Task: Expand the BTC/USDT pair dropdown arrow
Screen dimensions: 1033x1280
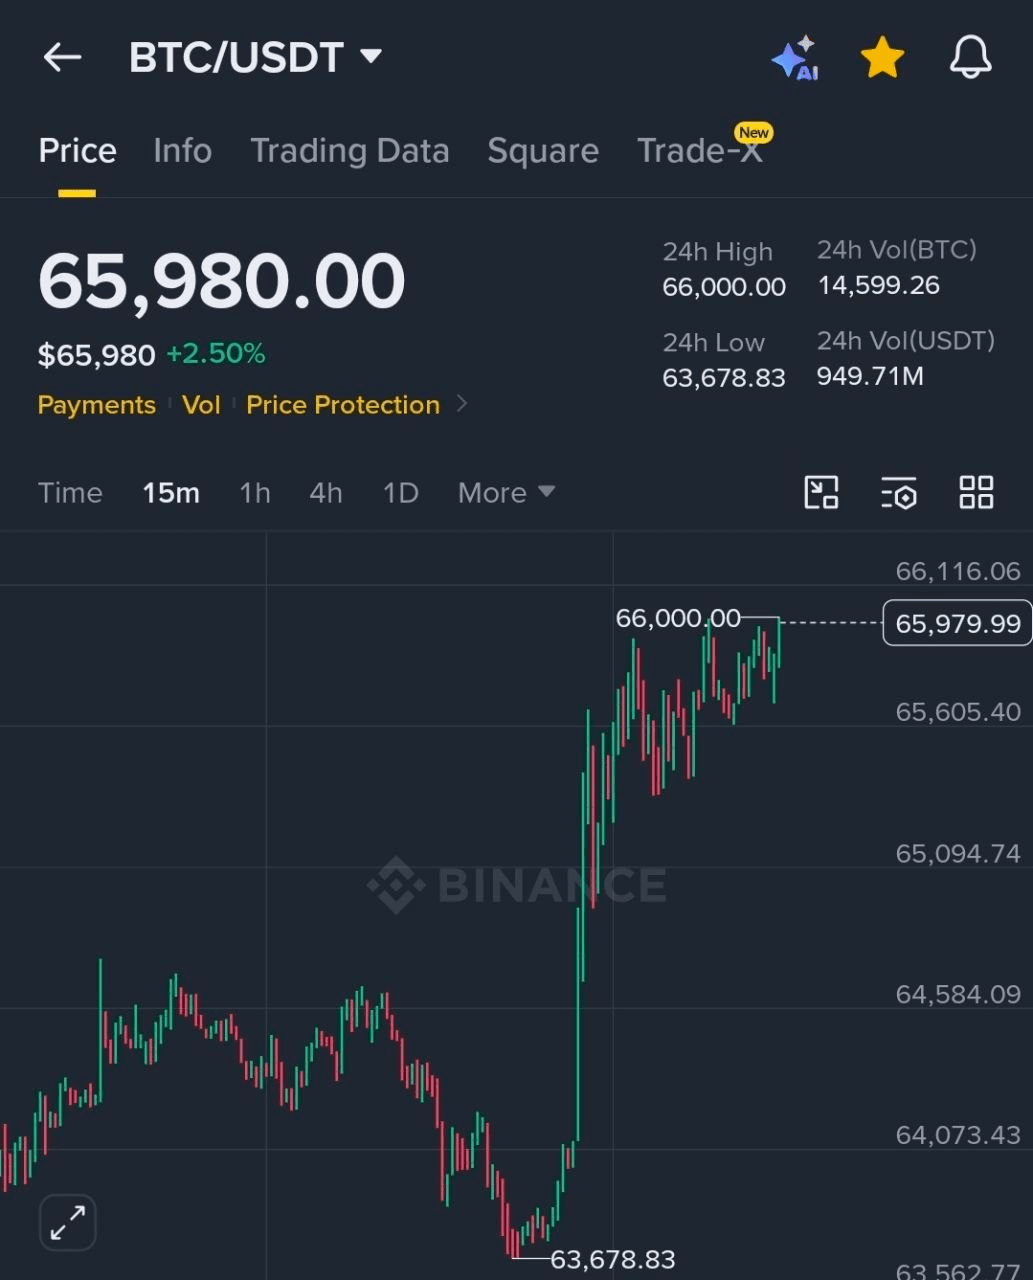Action: tap(371, 56)
